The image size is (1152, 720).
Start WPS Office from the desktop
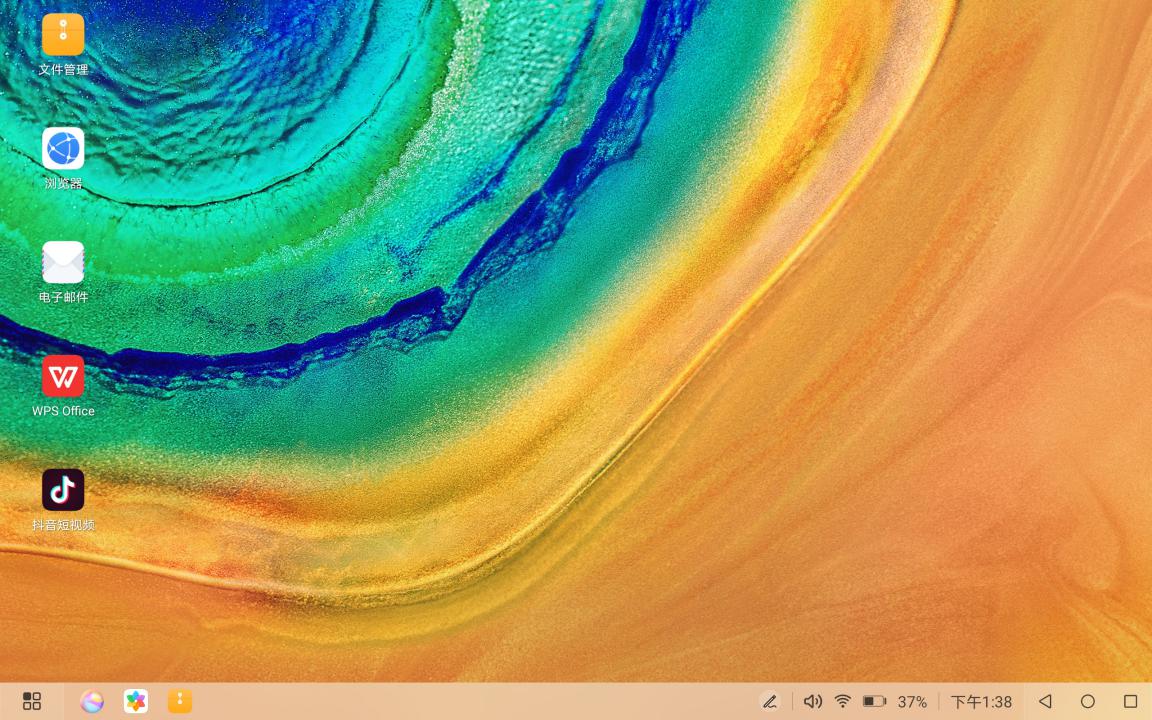pos(63,376)
